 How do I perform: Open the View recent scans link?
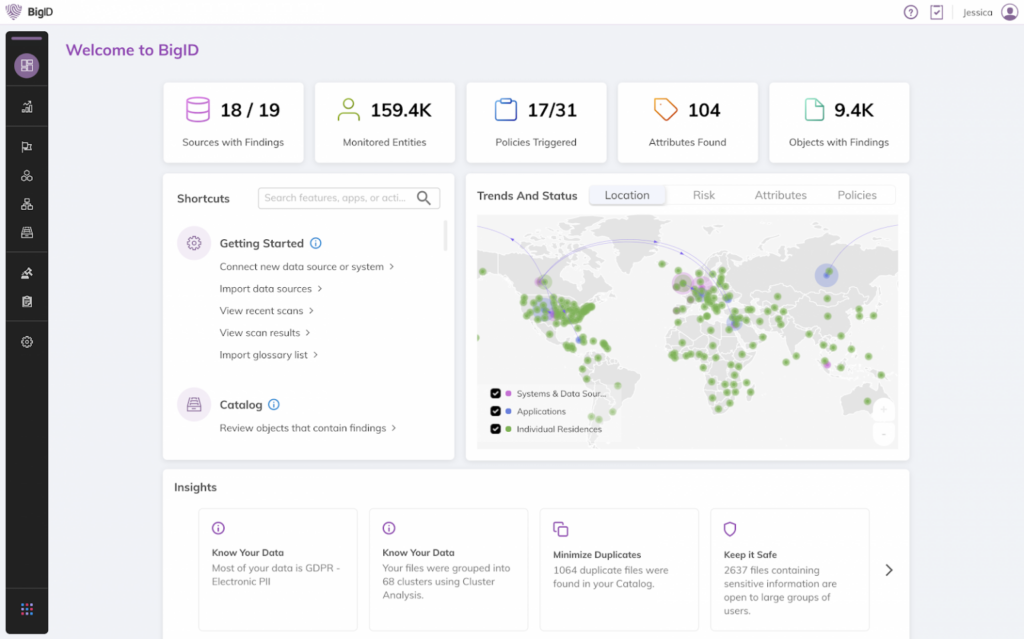point(261,311)
